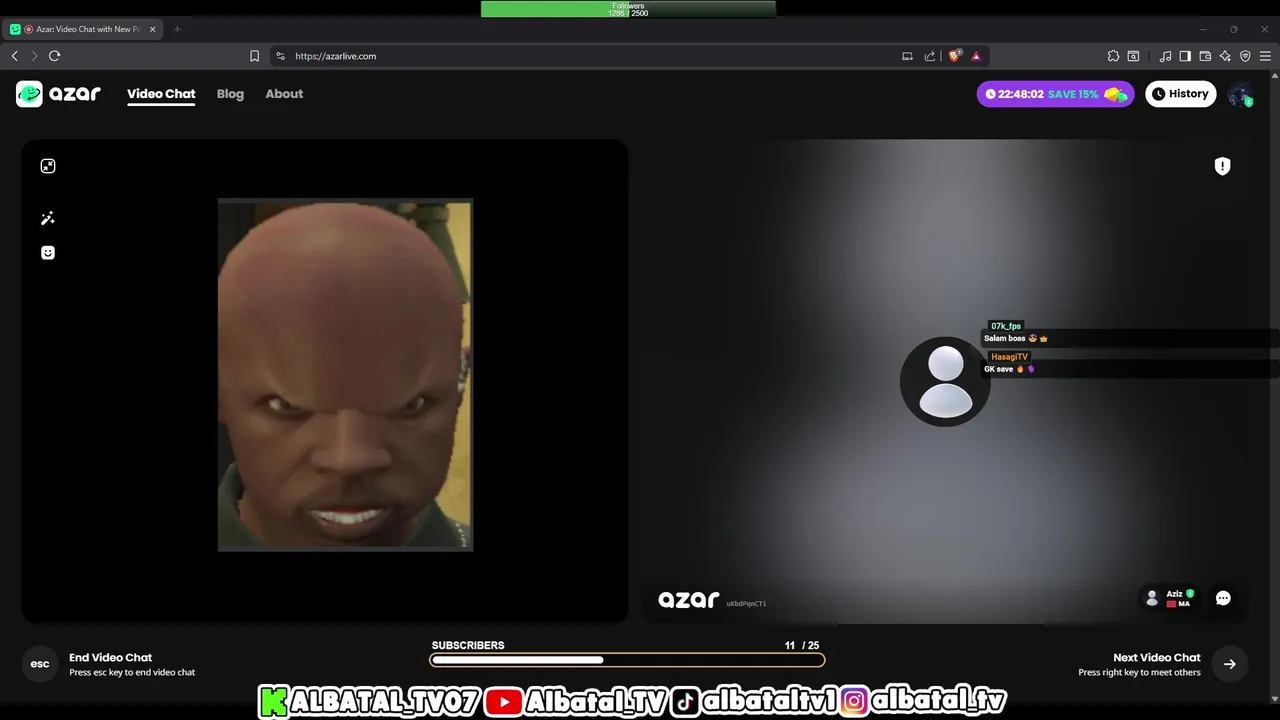Click the tab search icon in toolbar

click(x=1133, y=56)
